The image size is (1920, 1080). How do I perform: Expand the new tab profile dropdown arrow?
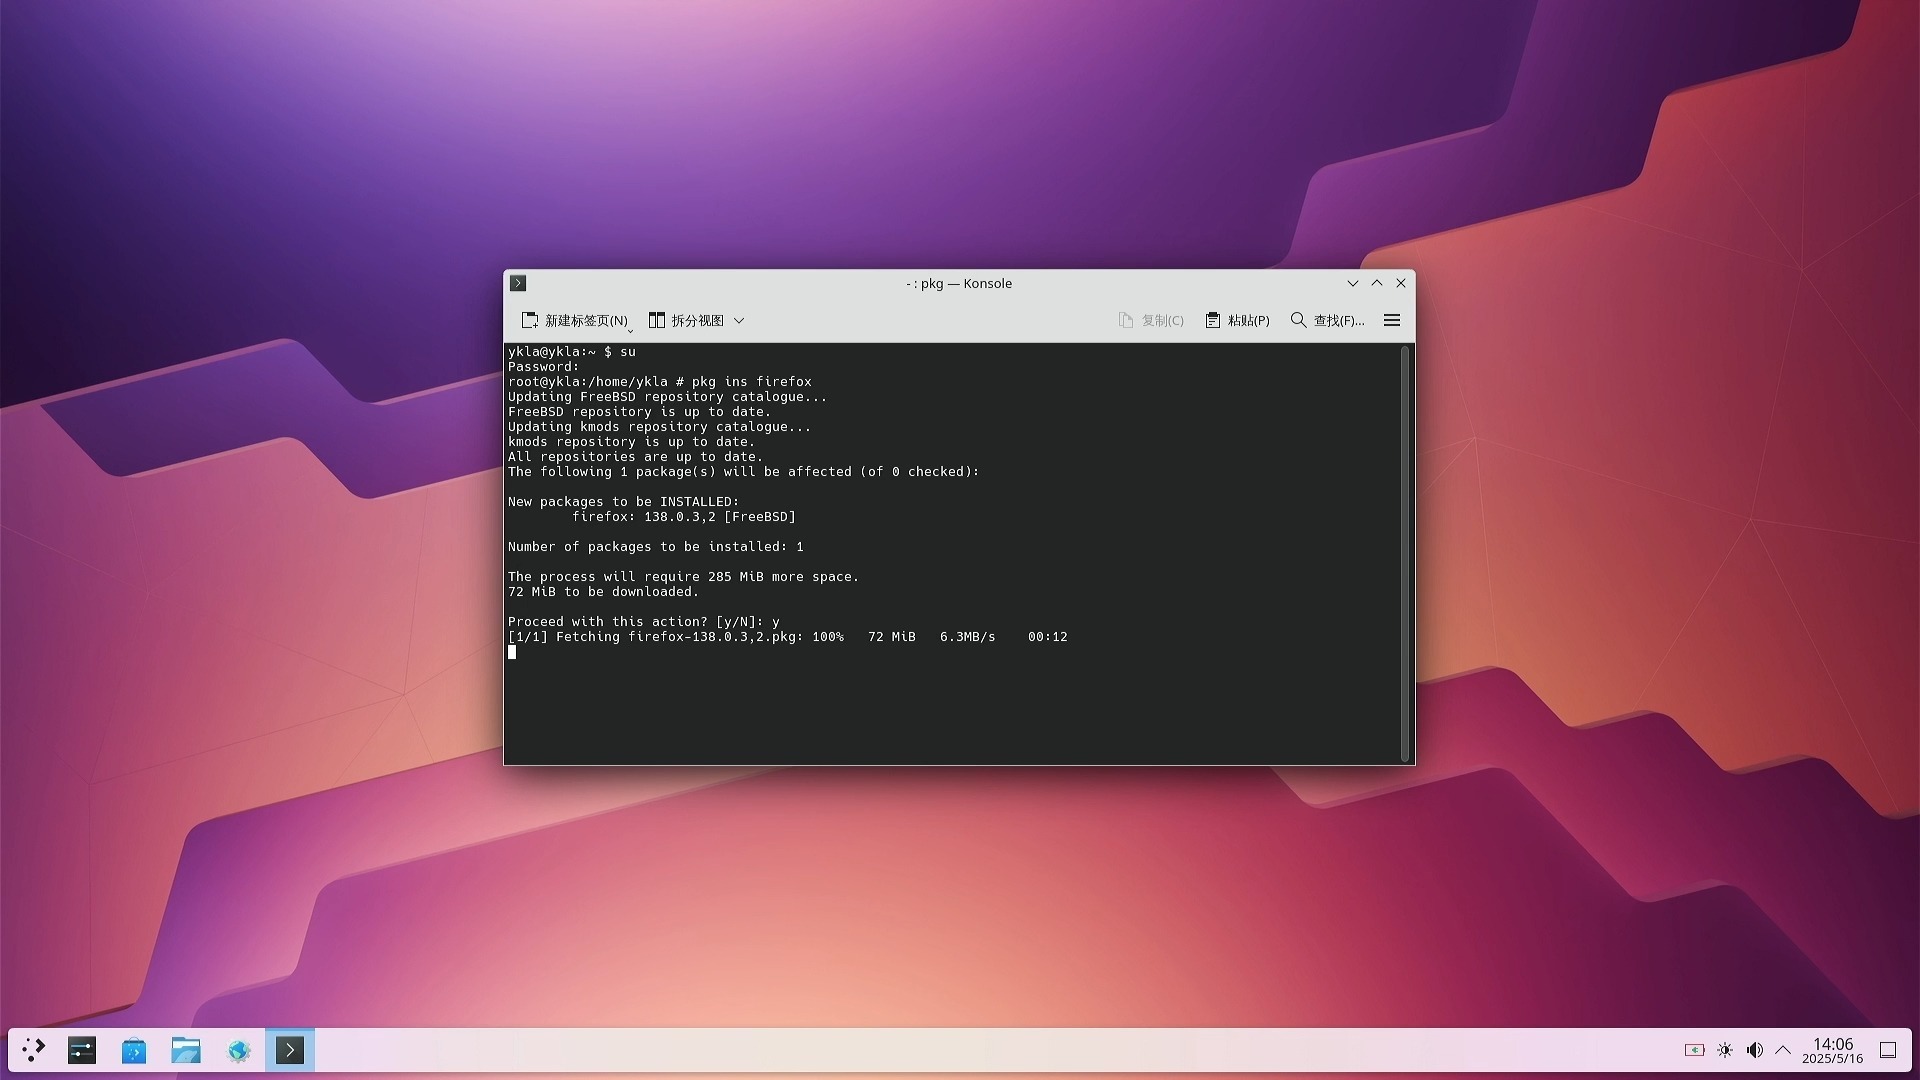(x=630, y=330)
